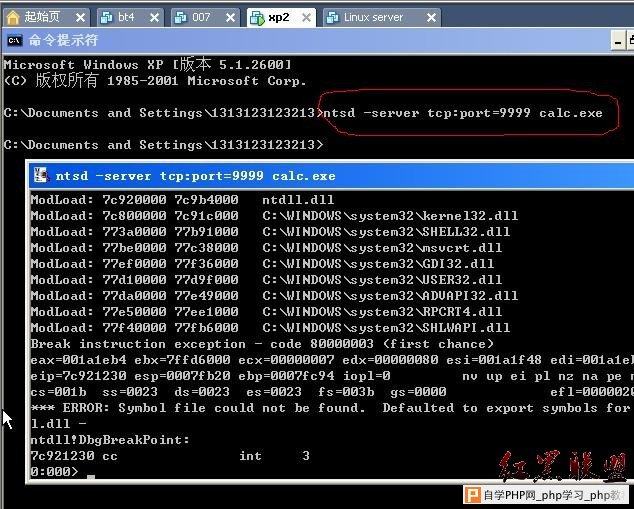The image size is (634, 509).
Task: Click the Microsoft Windows XP version line
Action: [x=147, y=65]
